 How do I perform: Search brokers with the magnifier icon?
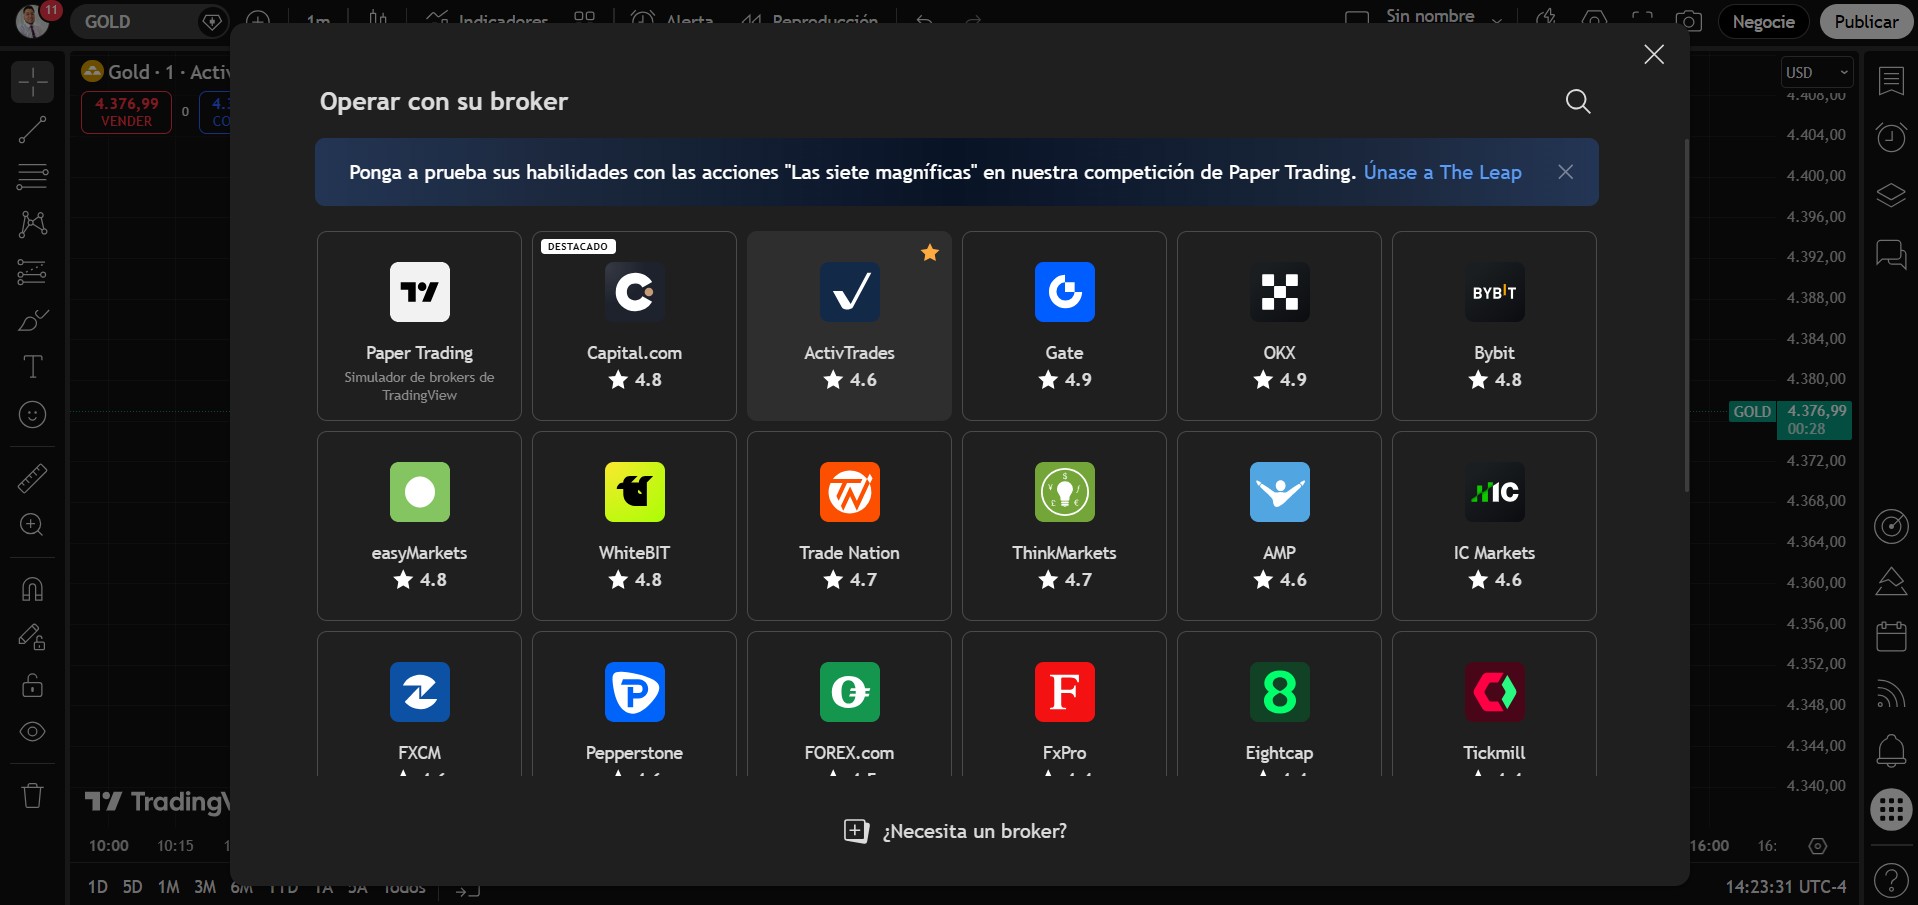coord(1578,101)
